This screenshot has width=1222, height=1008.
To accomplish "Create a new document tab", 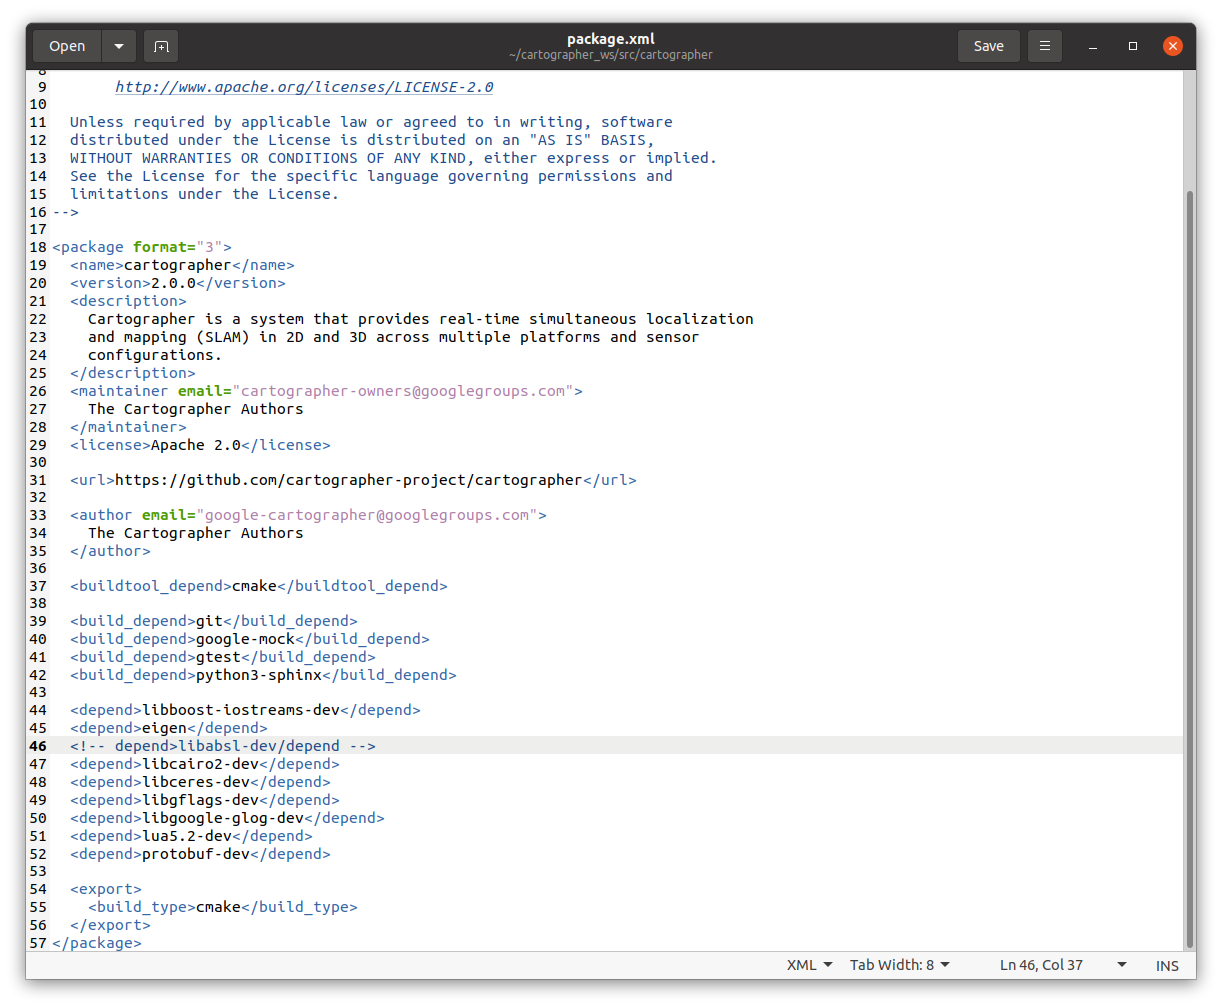I will [x=161, y=46].
